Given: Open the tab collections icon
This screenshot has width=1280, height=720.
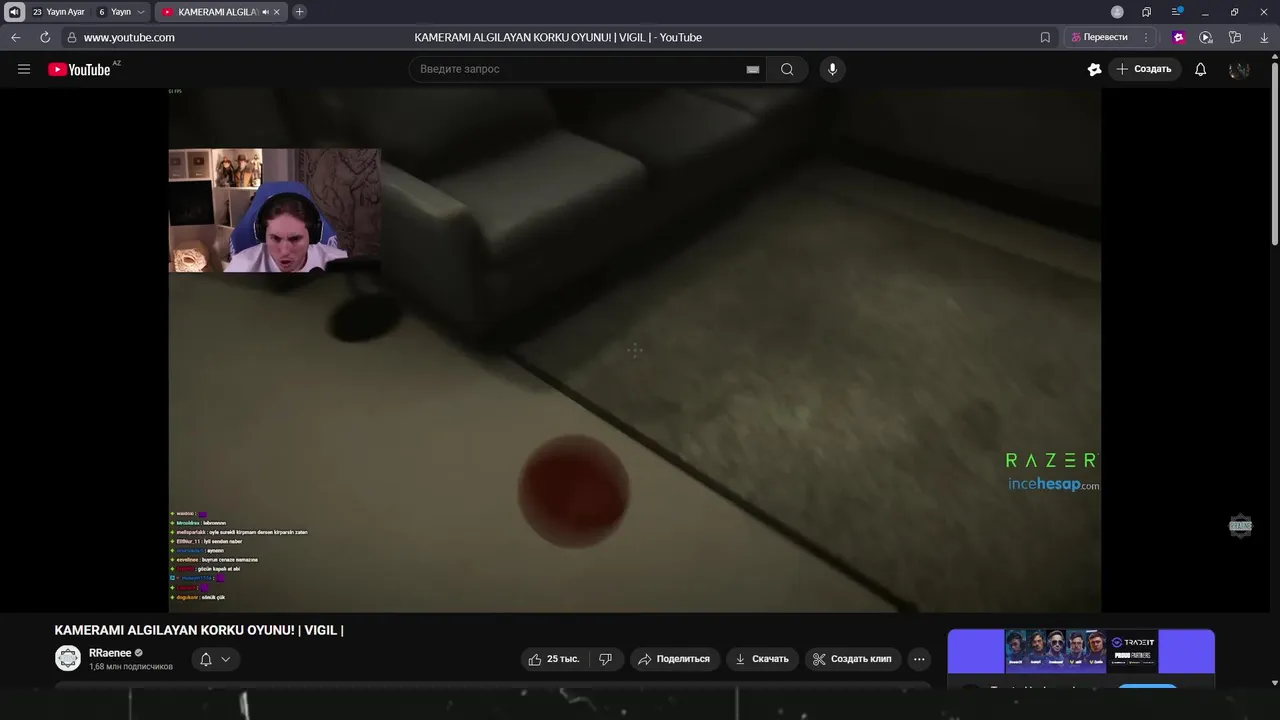Looking at the screenshot, I should click(x=1146, y=12).
